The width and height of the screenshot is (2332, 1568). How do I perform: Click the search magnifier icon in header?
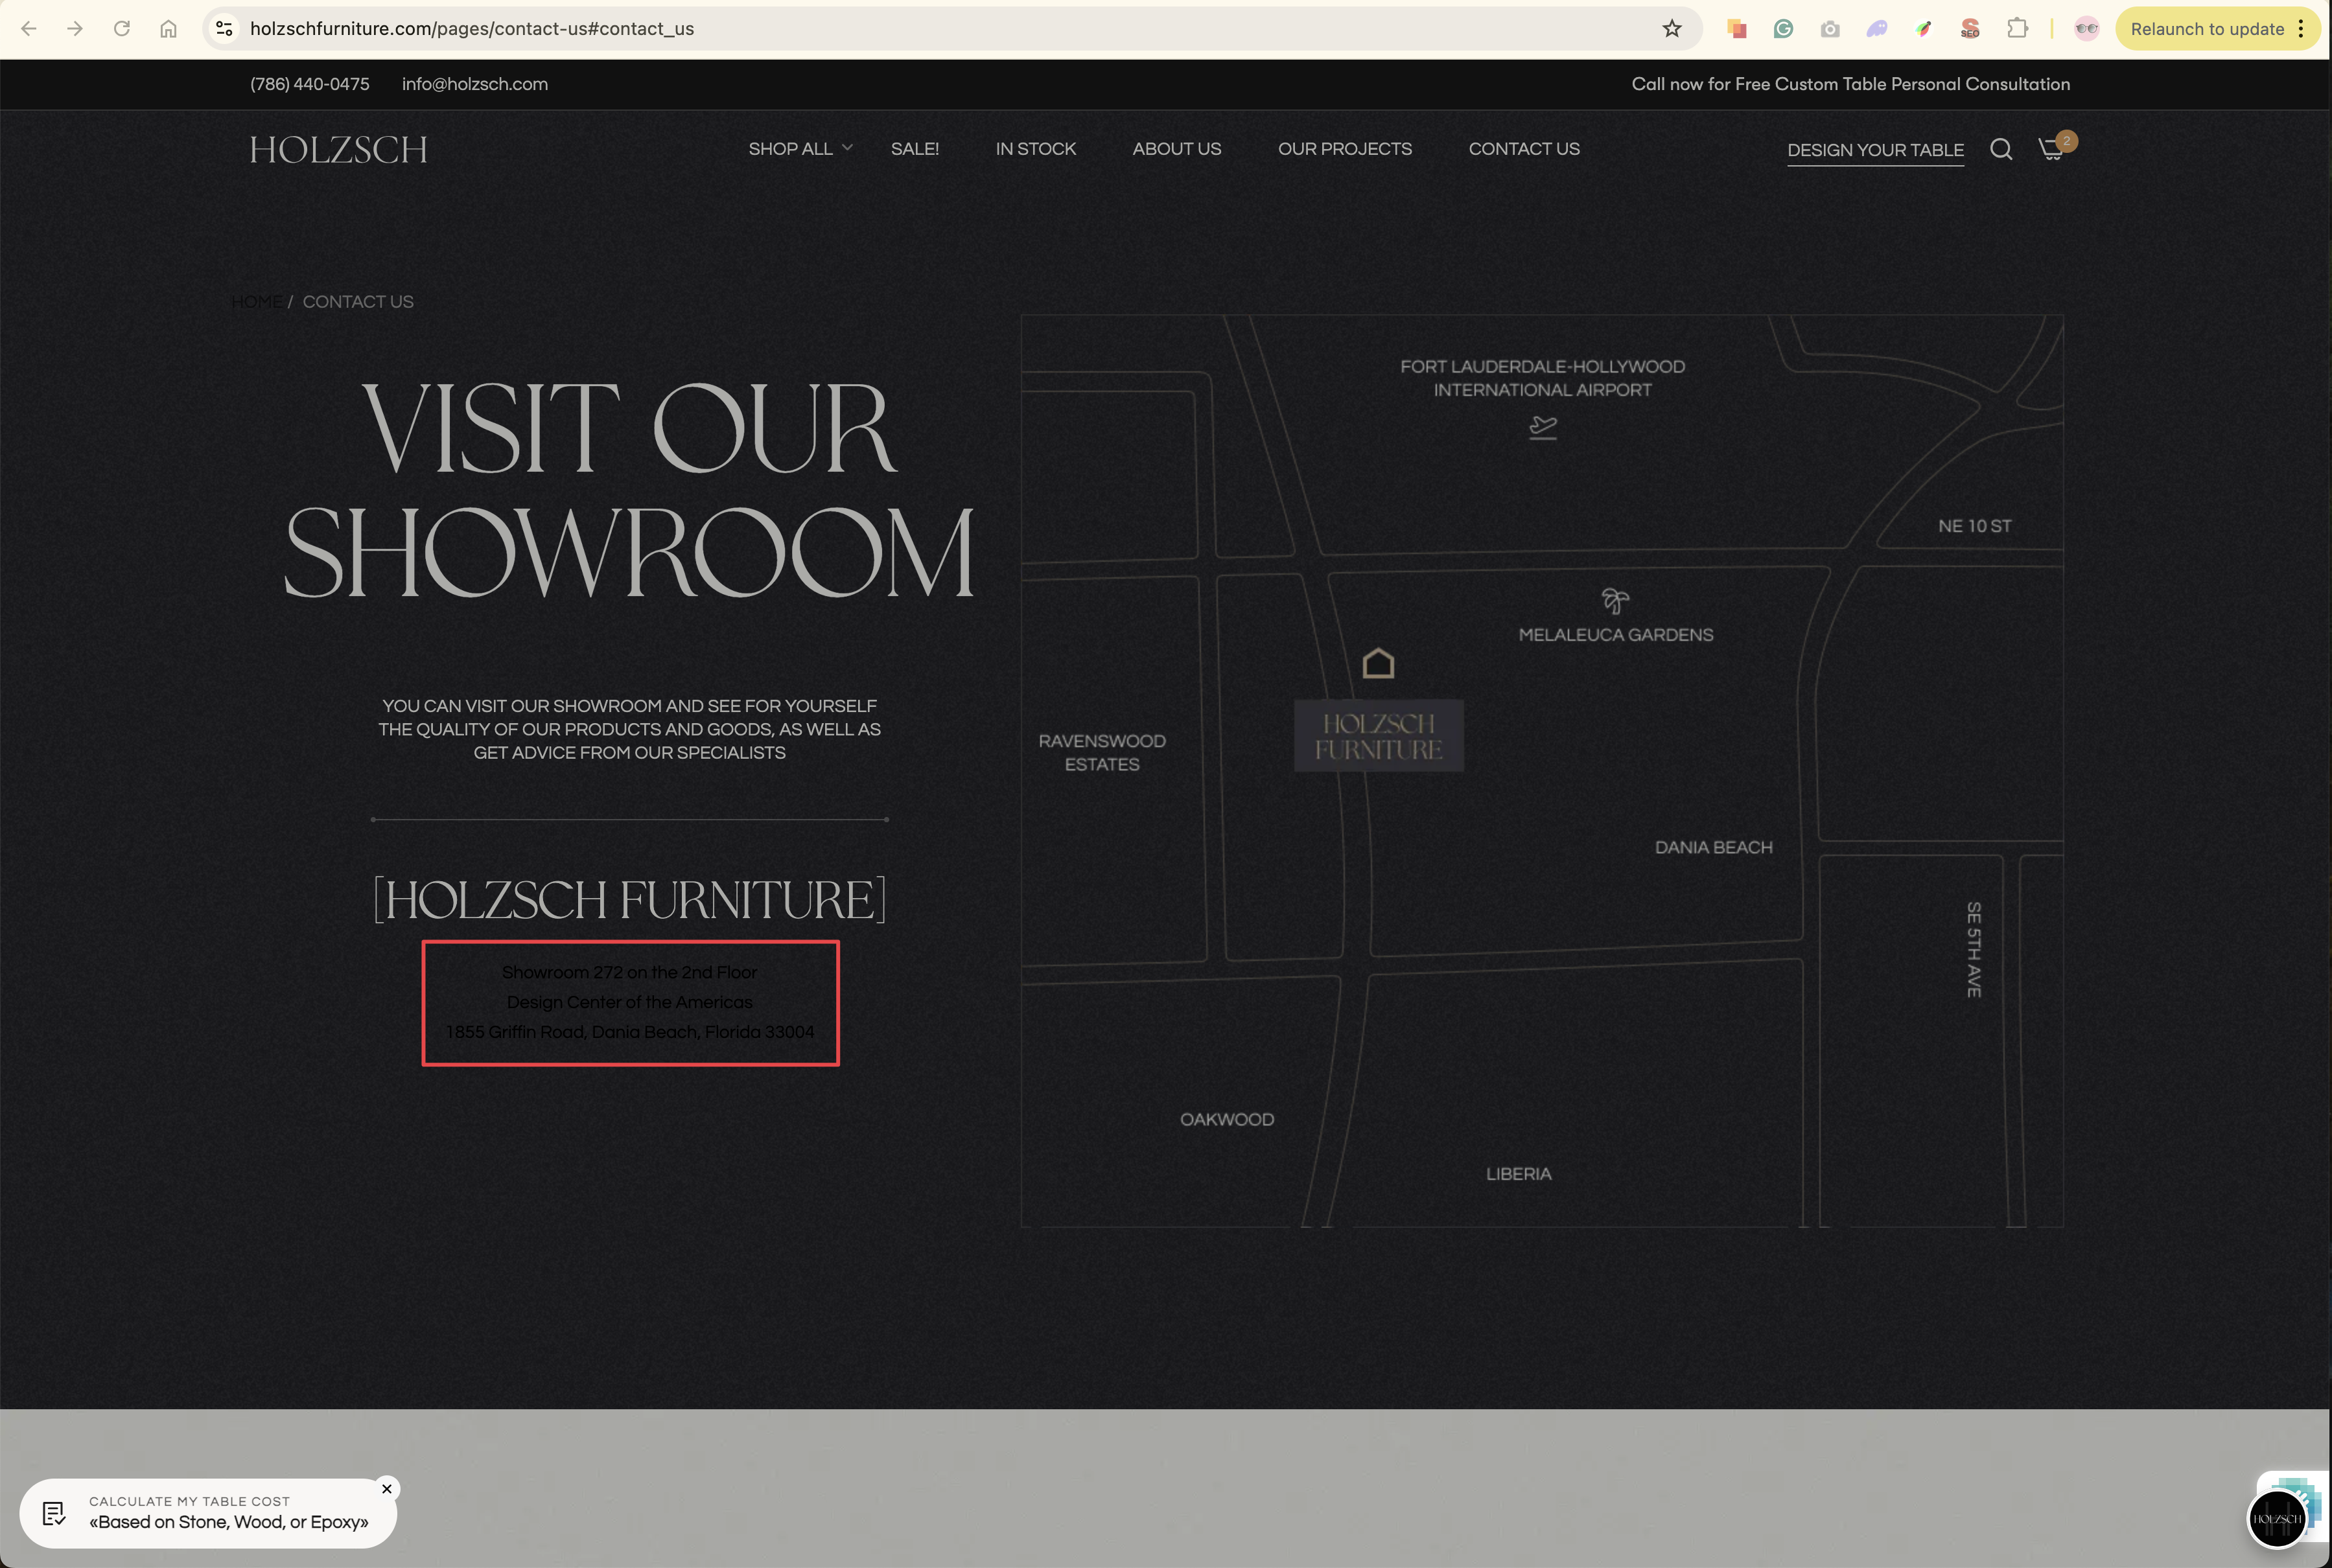2000,149
